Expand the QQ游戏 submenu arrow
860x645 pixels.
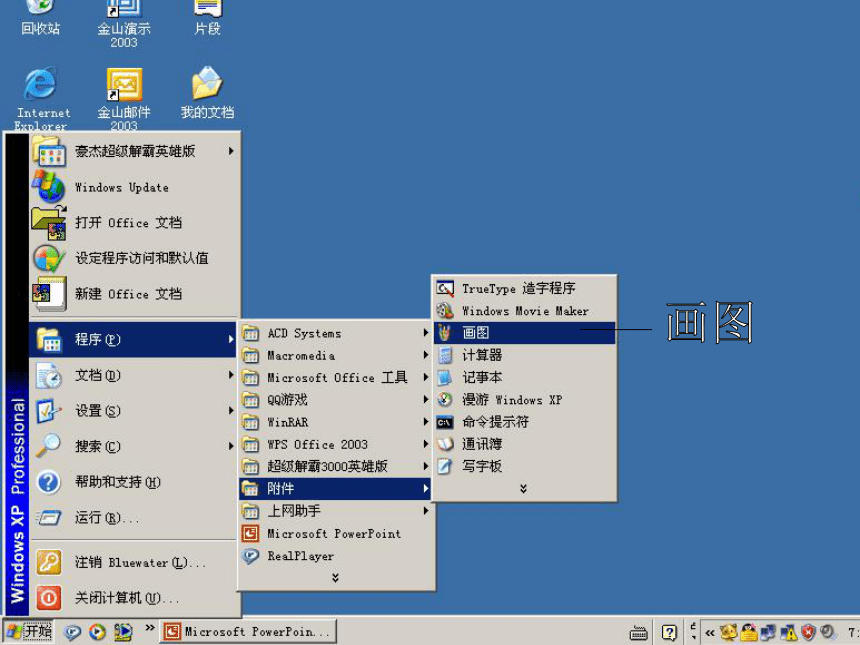[x=426, y=400]
